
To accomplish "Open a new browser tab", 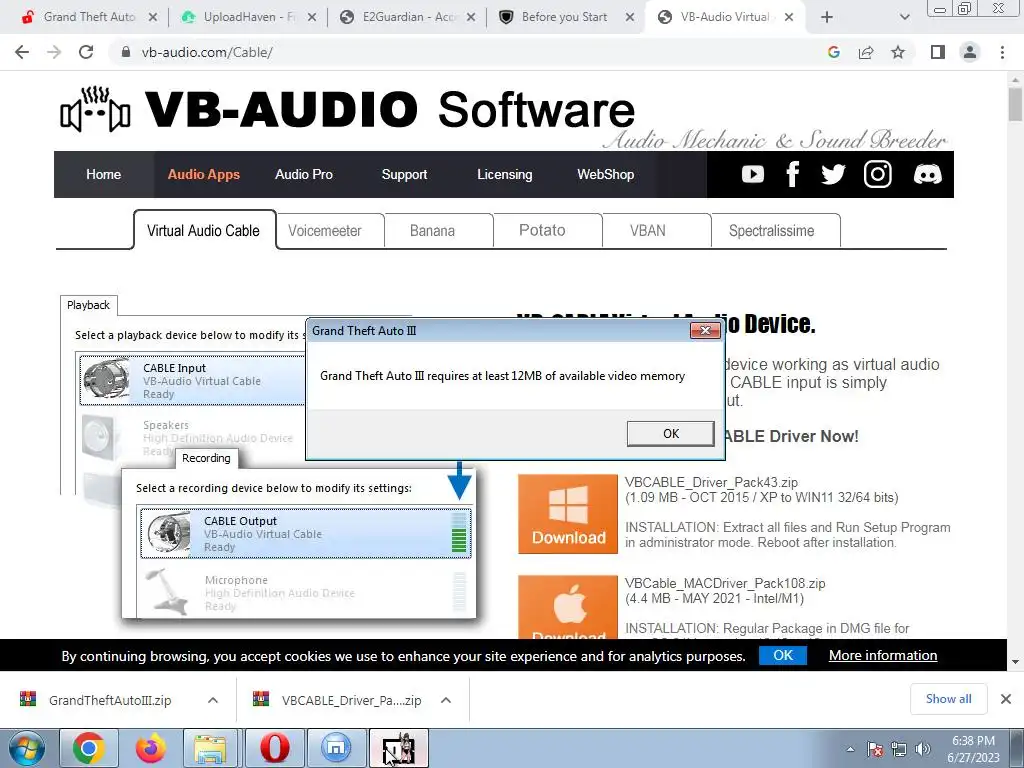I will 827,17.
